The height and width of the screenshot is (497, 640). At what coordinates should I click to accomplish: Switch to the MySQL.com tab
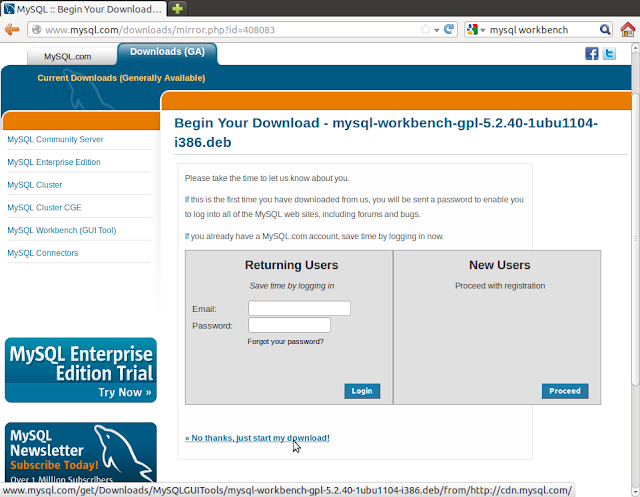click(68, 56)
